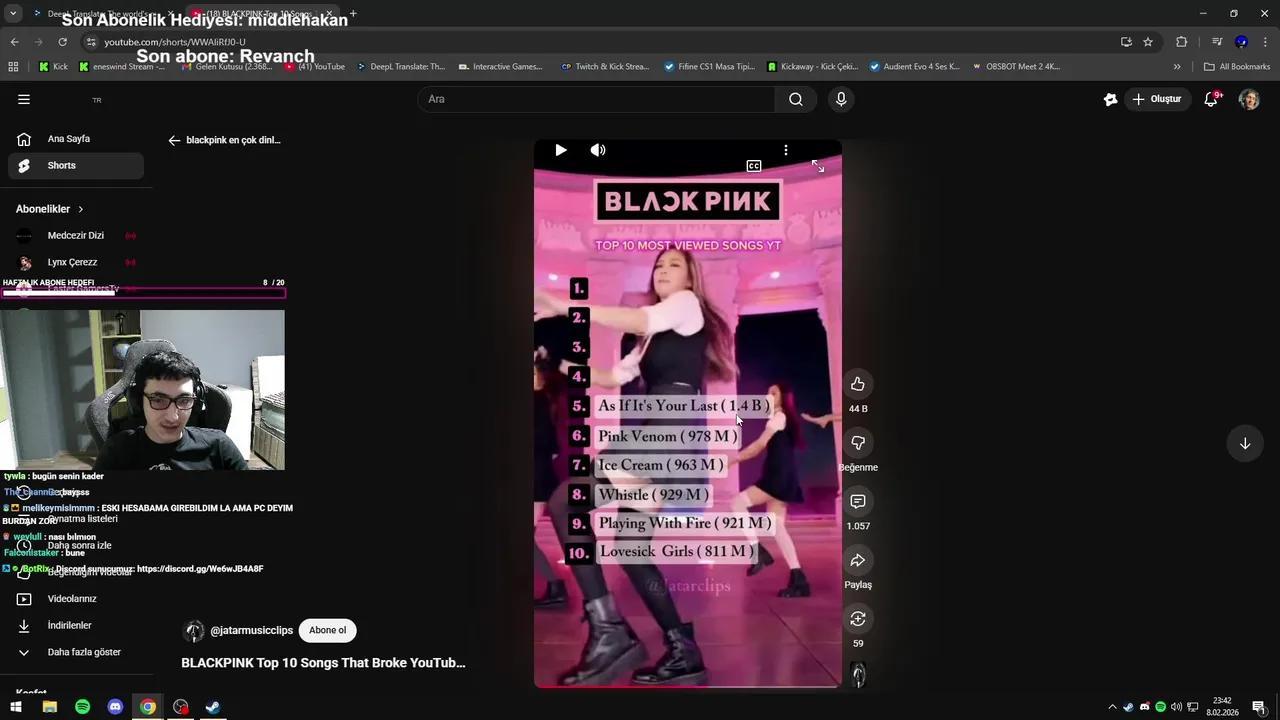Image resolution: width=1280 pixels, height=720 pixels.
Task: Show hidden system tray icons
Action: click(1112, 707)
